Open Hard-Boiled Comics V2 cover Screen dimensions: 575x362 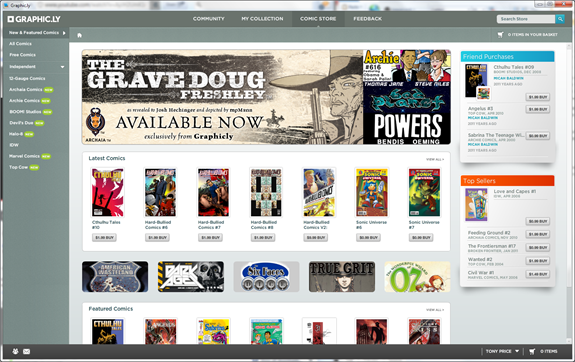pos(319,193)
